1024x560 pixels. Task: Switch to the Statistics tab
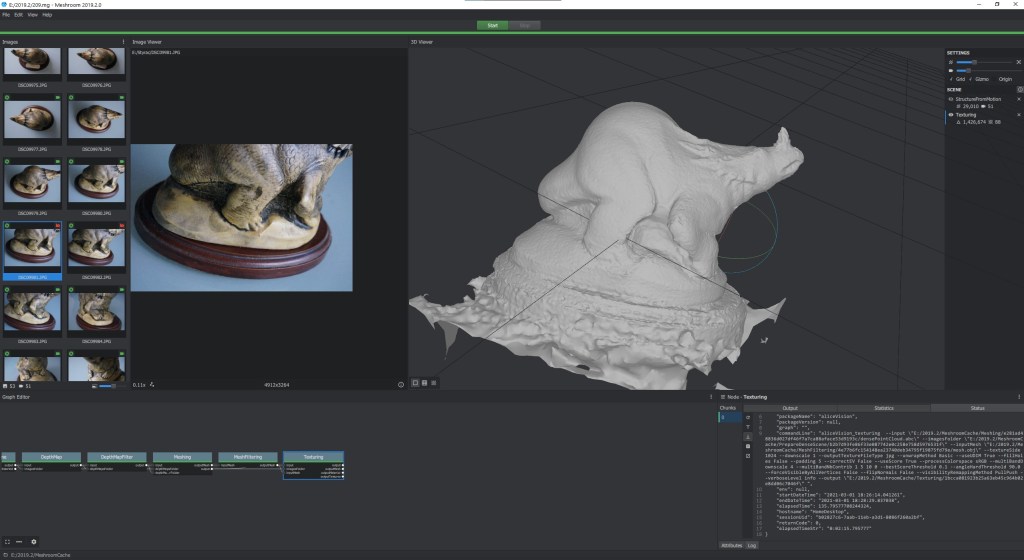(883, 408)
